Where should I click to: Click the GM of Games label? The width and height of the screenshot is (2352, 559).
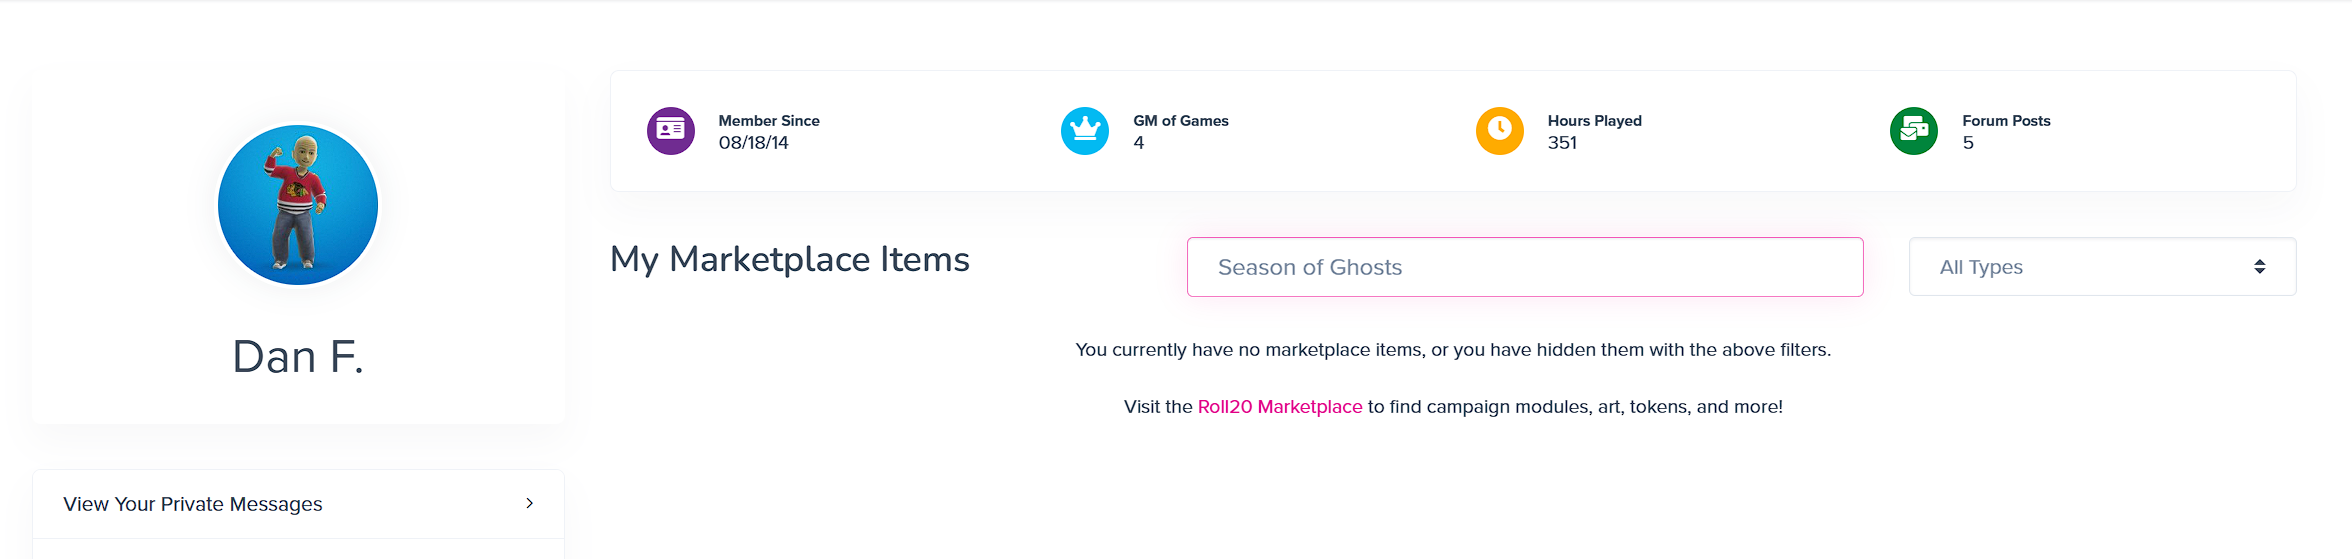(1180, 121)
